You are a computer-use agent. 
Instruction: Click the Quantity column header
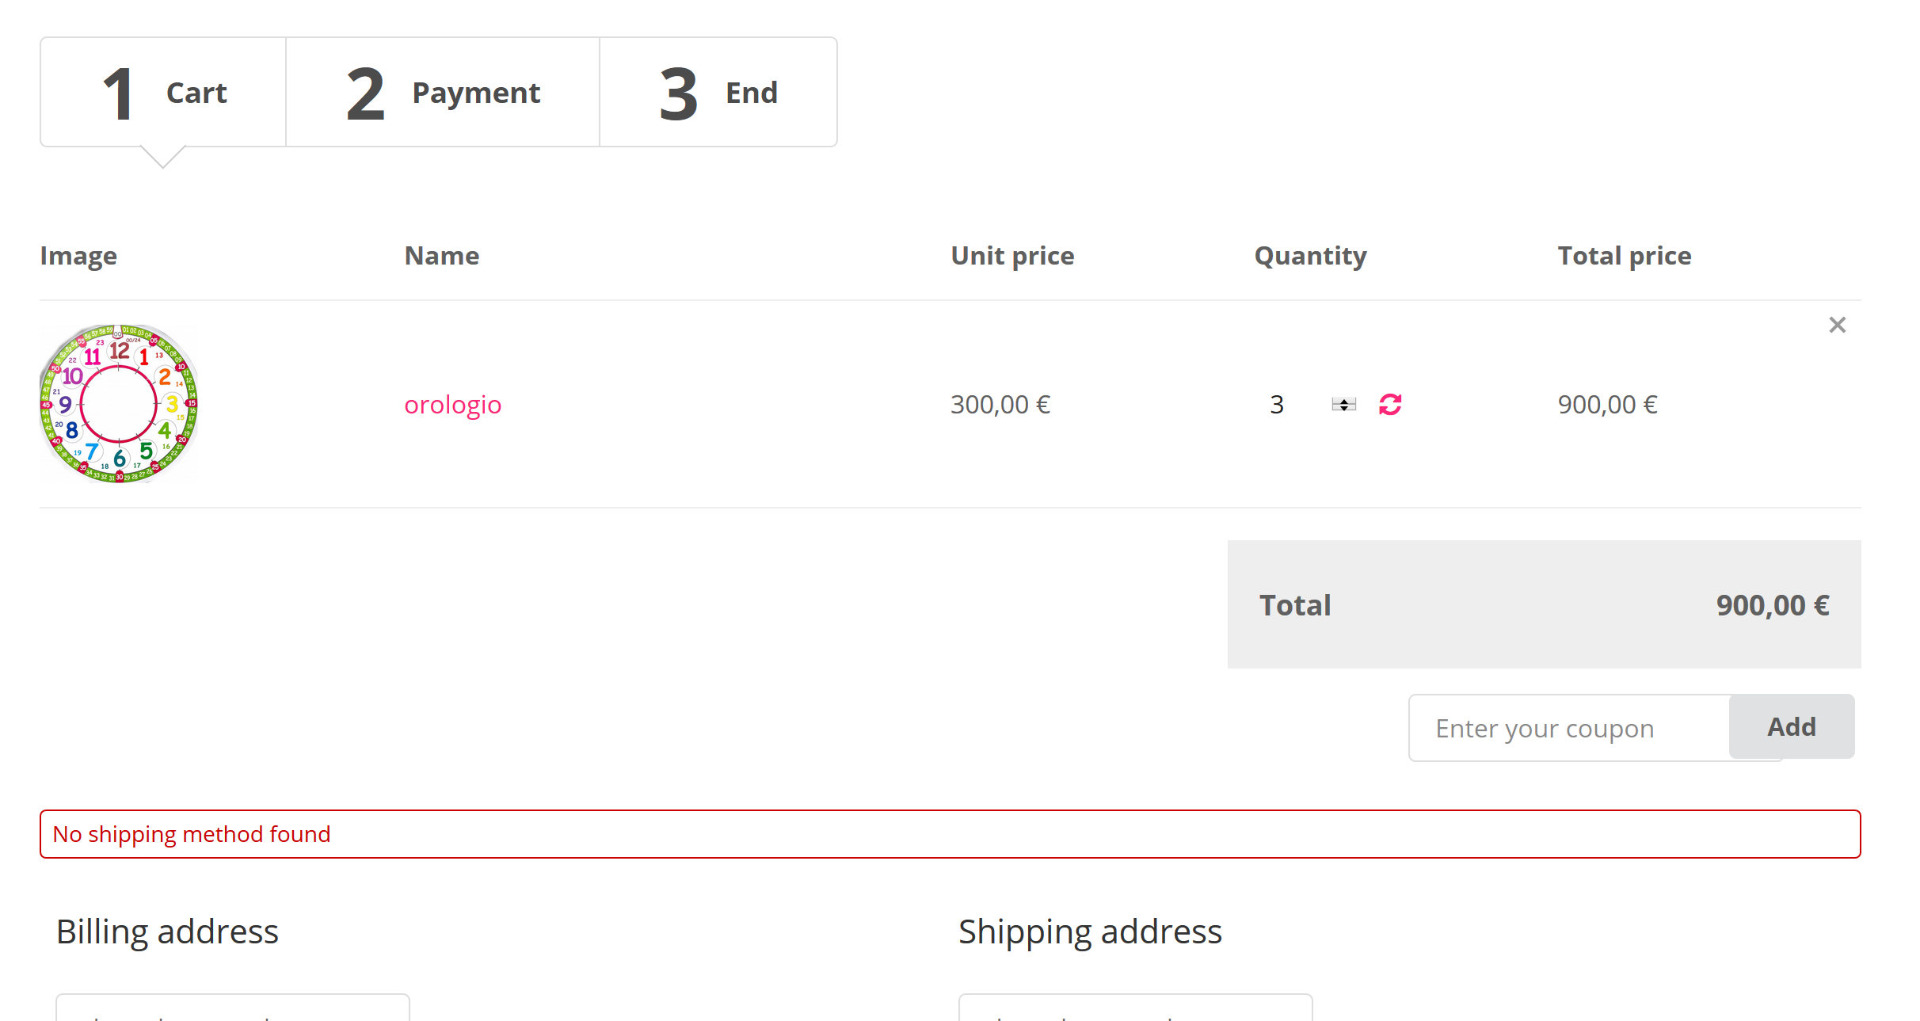(x=1310, y=256)
